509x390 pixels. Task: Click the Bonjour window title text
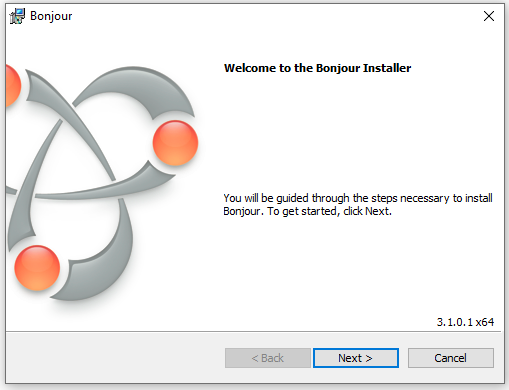[51, 16]
